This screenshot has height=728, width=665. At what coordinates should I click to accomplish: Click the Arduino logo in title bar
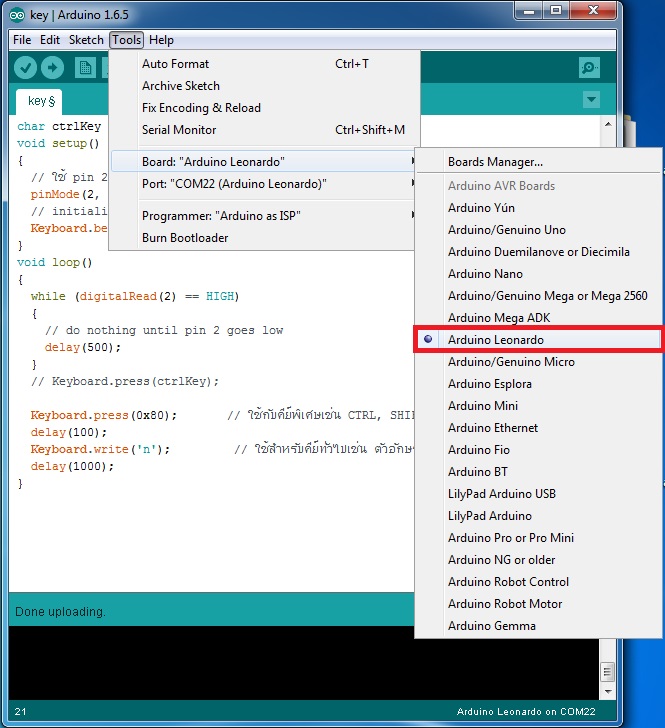(17, 15)
